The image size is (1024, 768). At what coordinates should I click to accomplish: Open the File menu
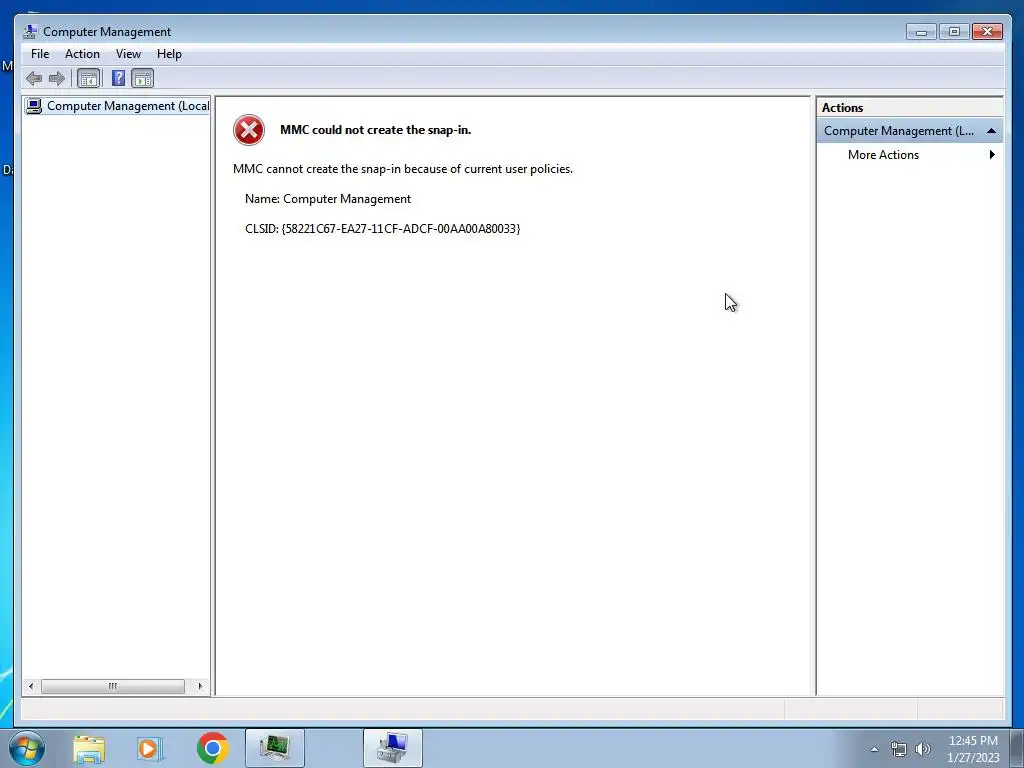coord(40,54)
